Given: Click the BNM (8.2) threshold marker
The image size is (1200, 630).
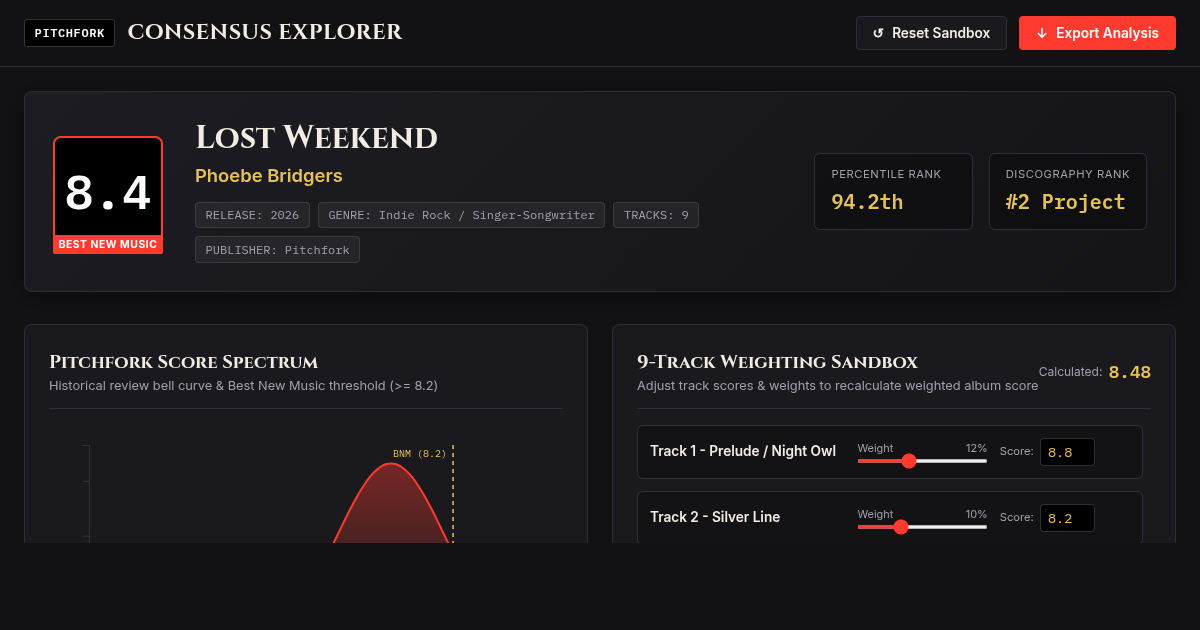Looking at the screenshot, I should click(420, 453).
